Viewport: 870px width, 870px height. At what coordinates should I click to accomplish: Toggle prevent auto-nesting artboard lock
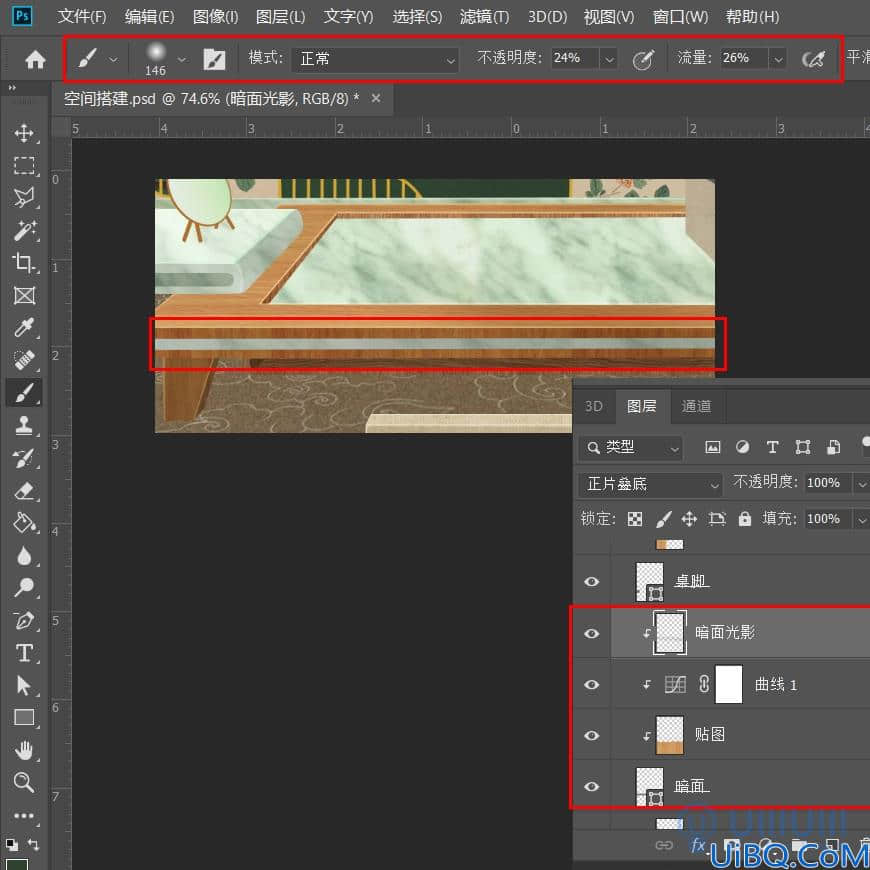tap(717, 519)
